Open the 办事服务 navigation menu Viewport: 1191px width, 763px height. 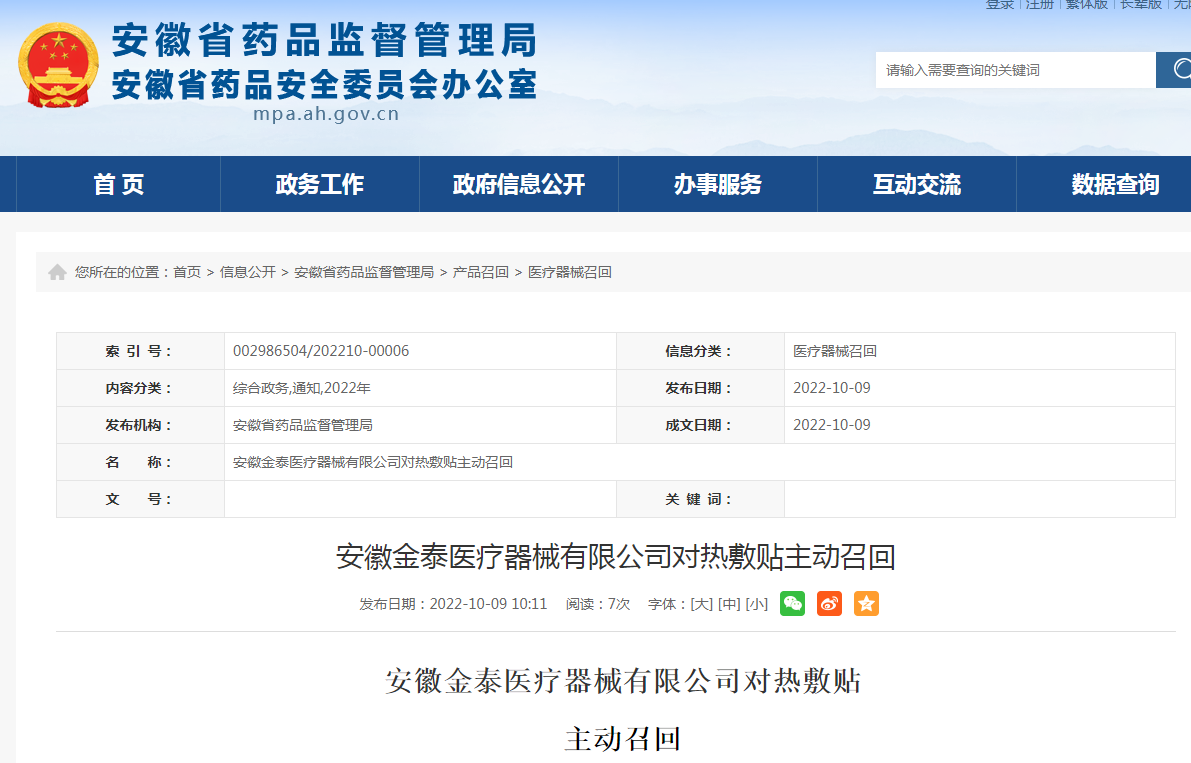(x=718, y=184)
